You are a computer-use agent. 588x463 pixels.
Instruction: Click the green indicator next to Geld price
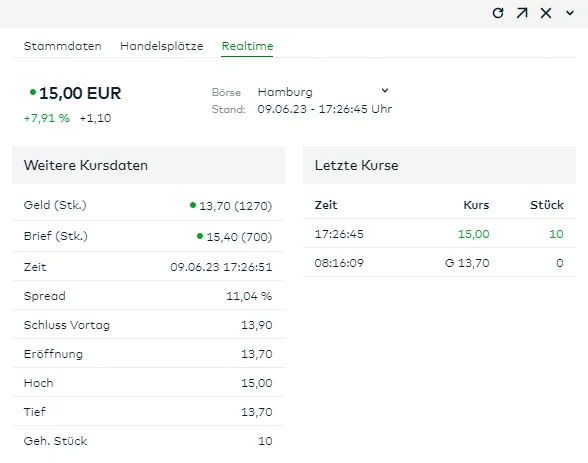pyautogui.click(x=193, y=205)
